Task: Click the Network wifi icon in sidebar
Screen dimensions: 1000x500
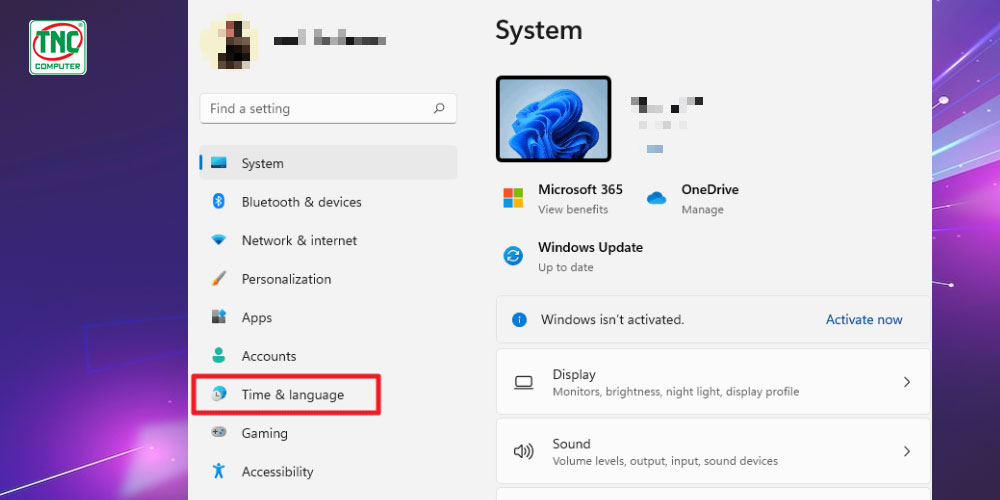Action: (x=219, y=240)
